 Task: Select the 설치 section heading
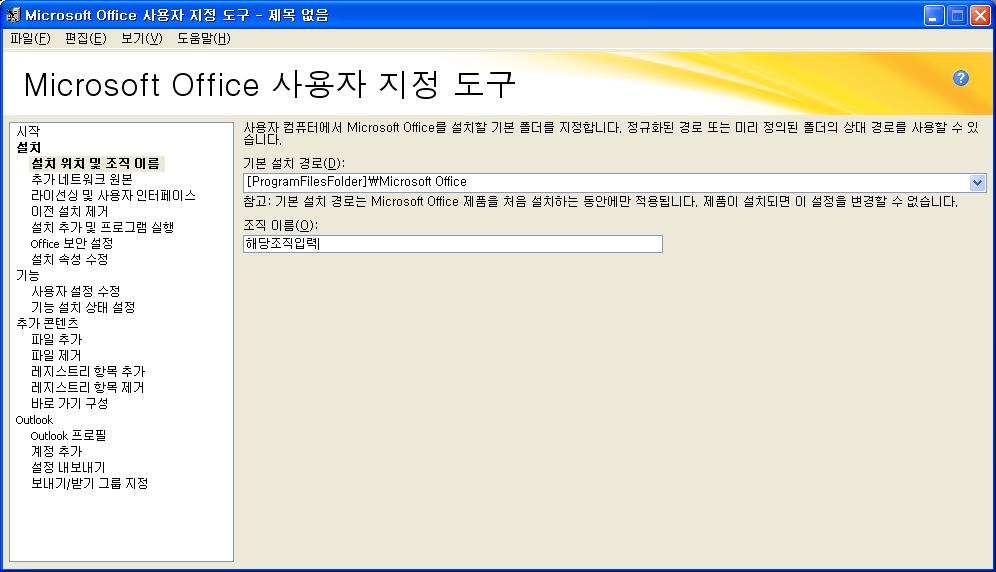[29, 147]
